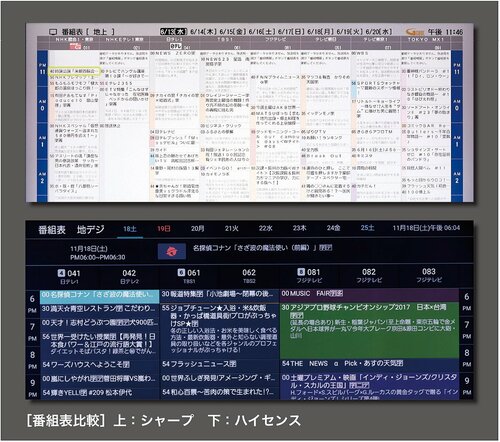
Task: Select channel 082 フジテレビ header
Action: [x=369, y=276]
